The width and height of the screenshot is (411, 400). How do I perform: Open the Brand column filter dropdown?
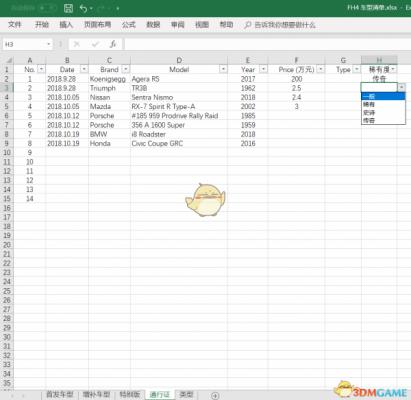(126, 69)
